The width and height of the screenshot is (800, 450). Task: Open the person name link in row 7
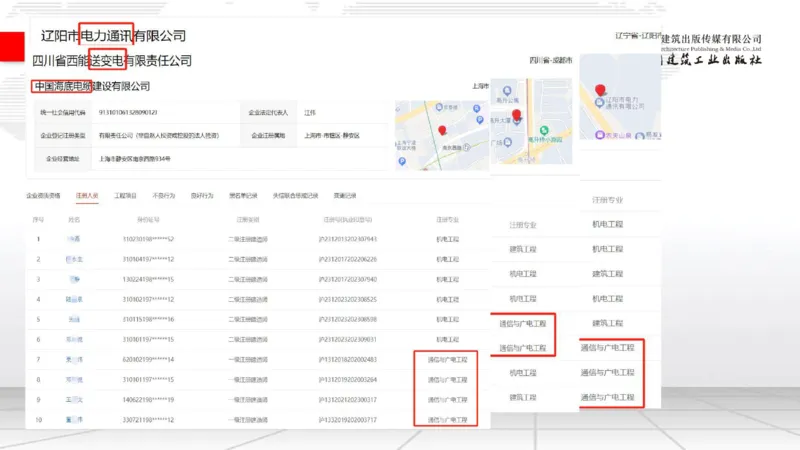(74, 360)
